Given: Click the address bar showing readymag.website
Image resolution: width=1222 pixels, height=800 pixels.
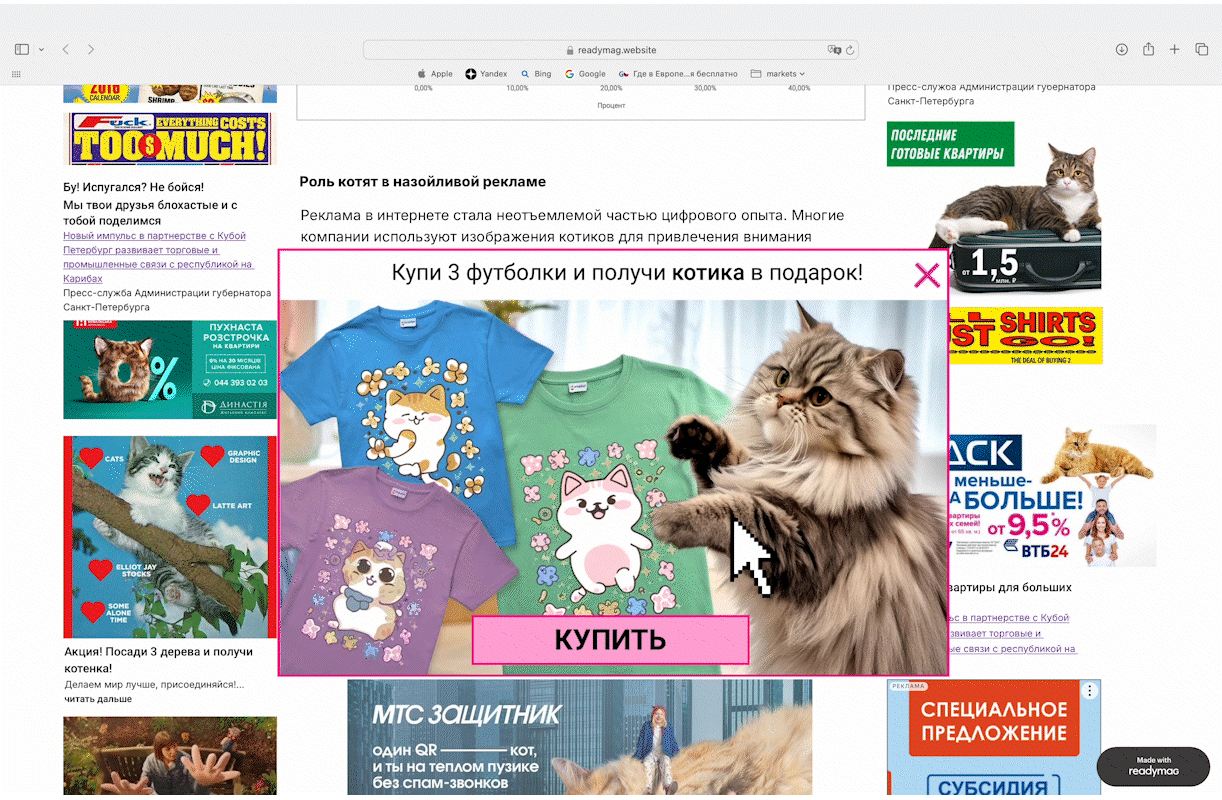Looking at the screenshot, I should 610,50.
